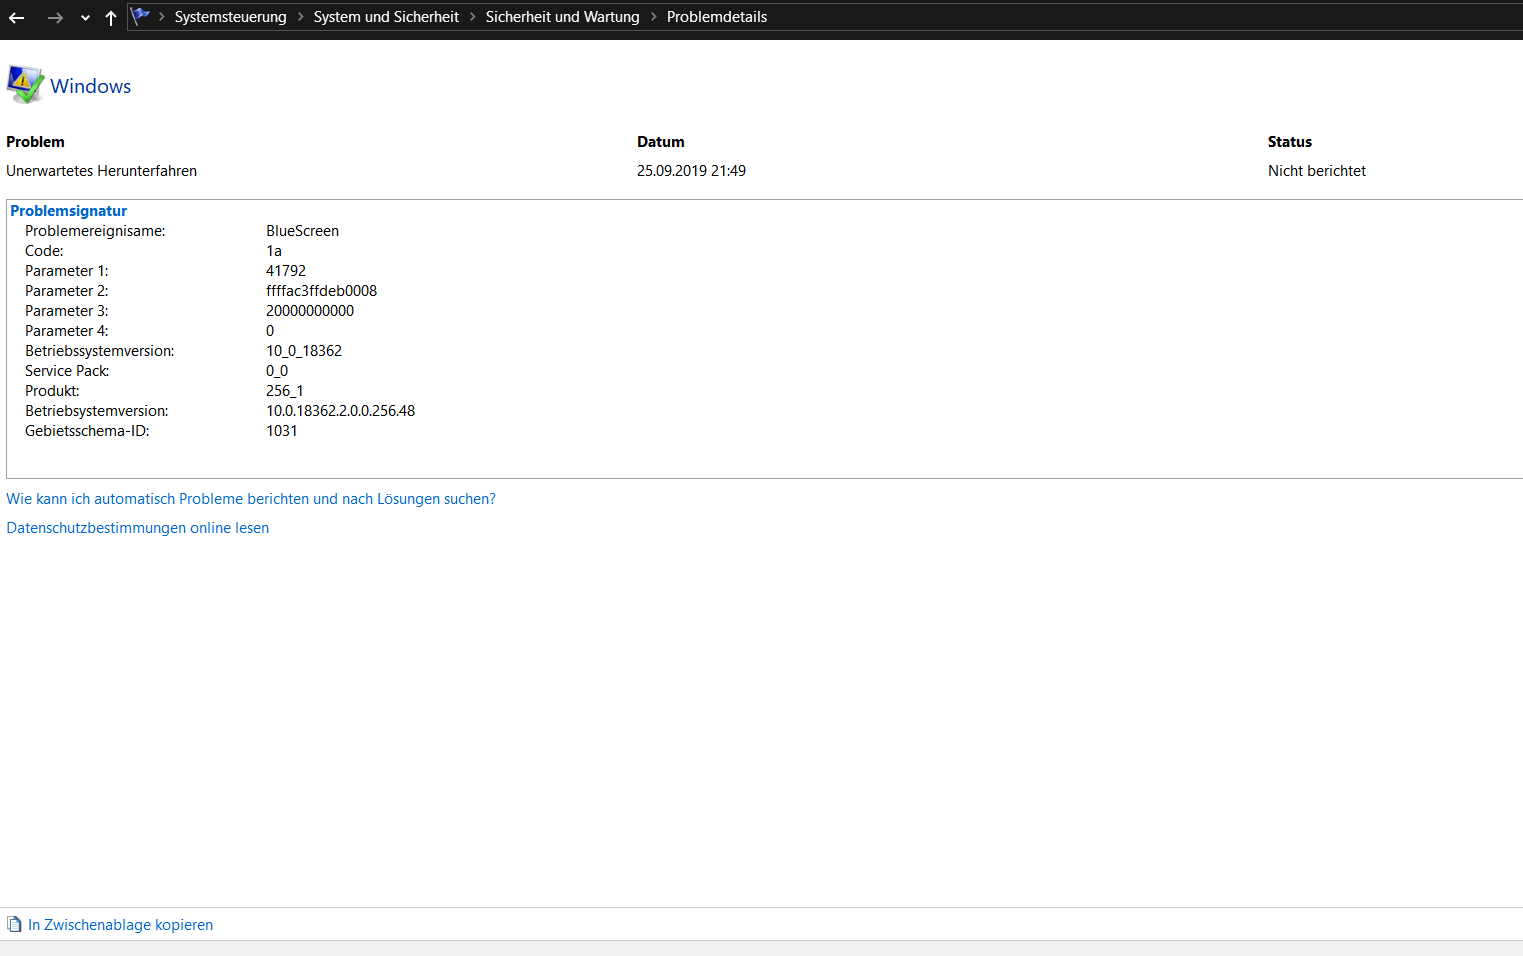Open Datenschutzbestimmungen online lesen link
Viewport: 1523px width, 956px height.
[x=138, y=528]
